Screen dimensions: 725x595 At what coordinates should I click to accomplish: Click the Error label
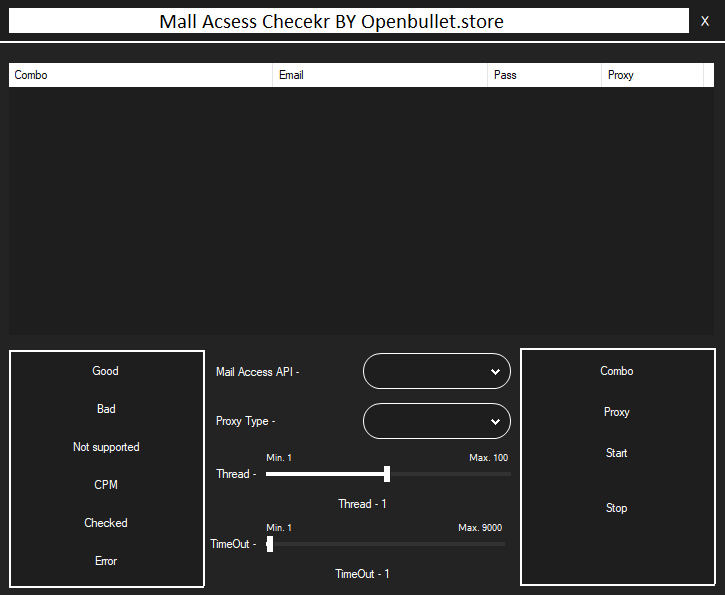[x=106, y=561]
